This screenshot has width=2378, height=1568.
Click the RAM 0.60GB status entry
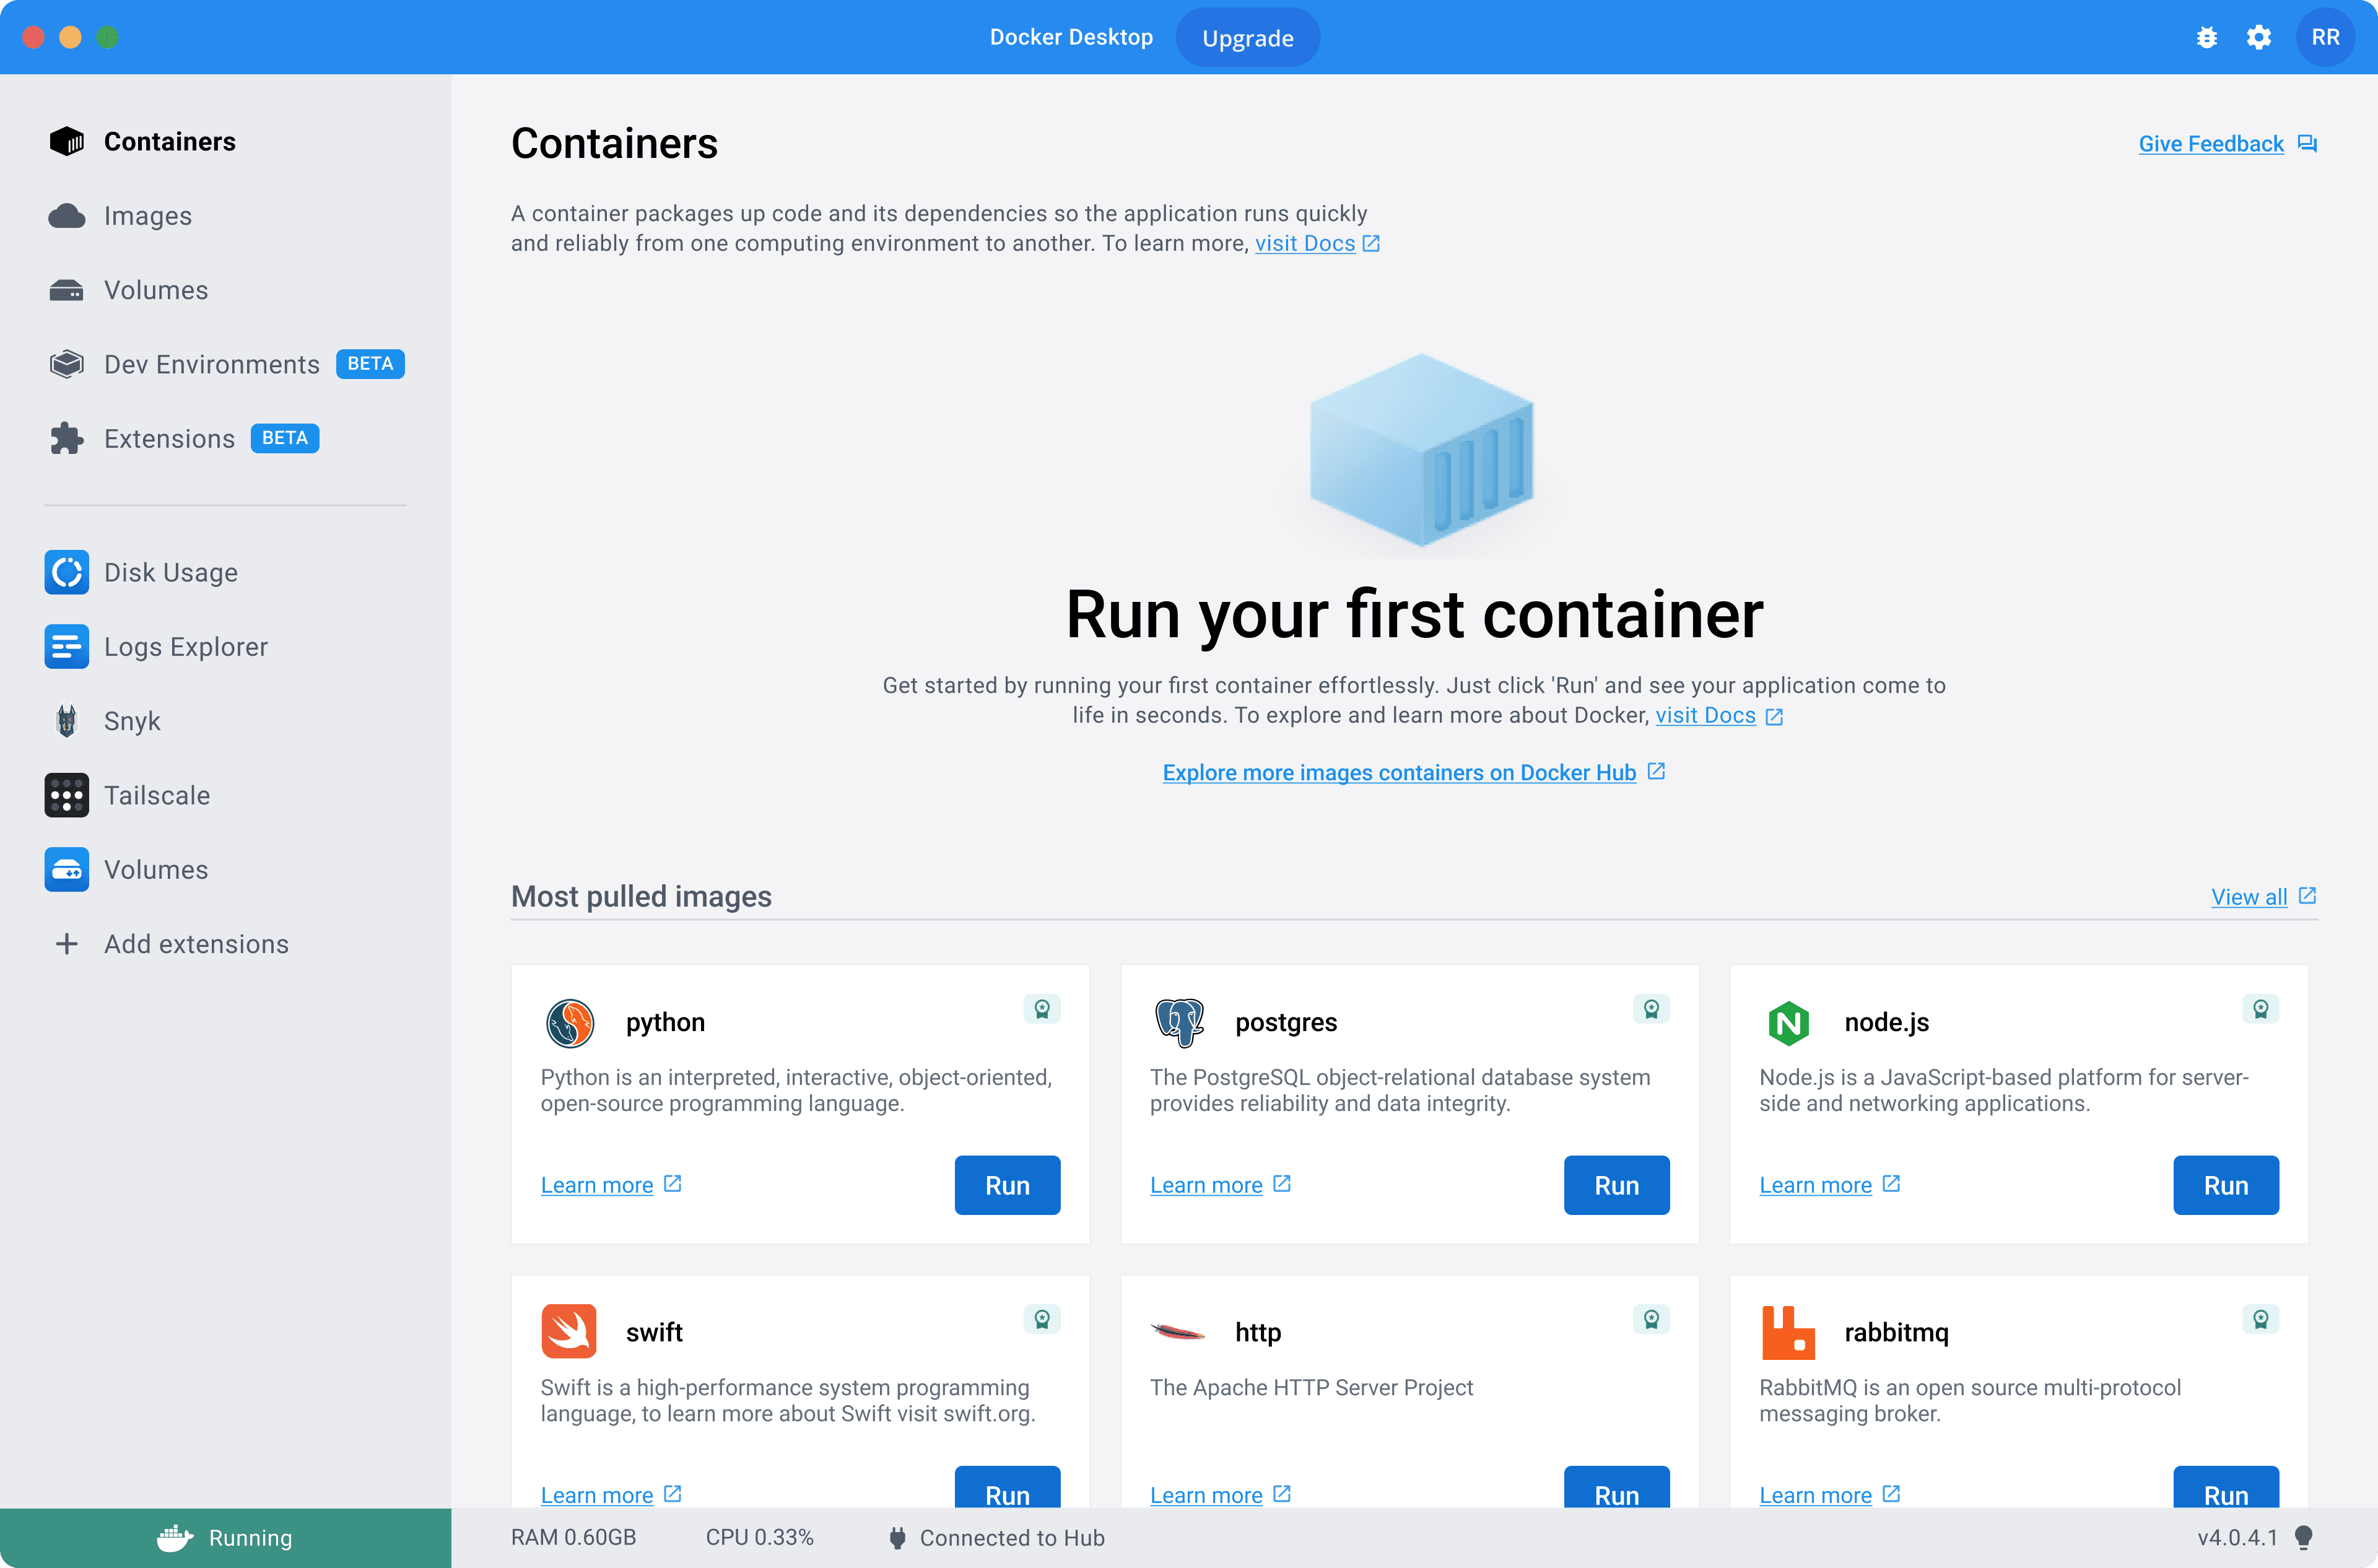(x=573, y=1538)
